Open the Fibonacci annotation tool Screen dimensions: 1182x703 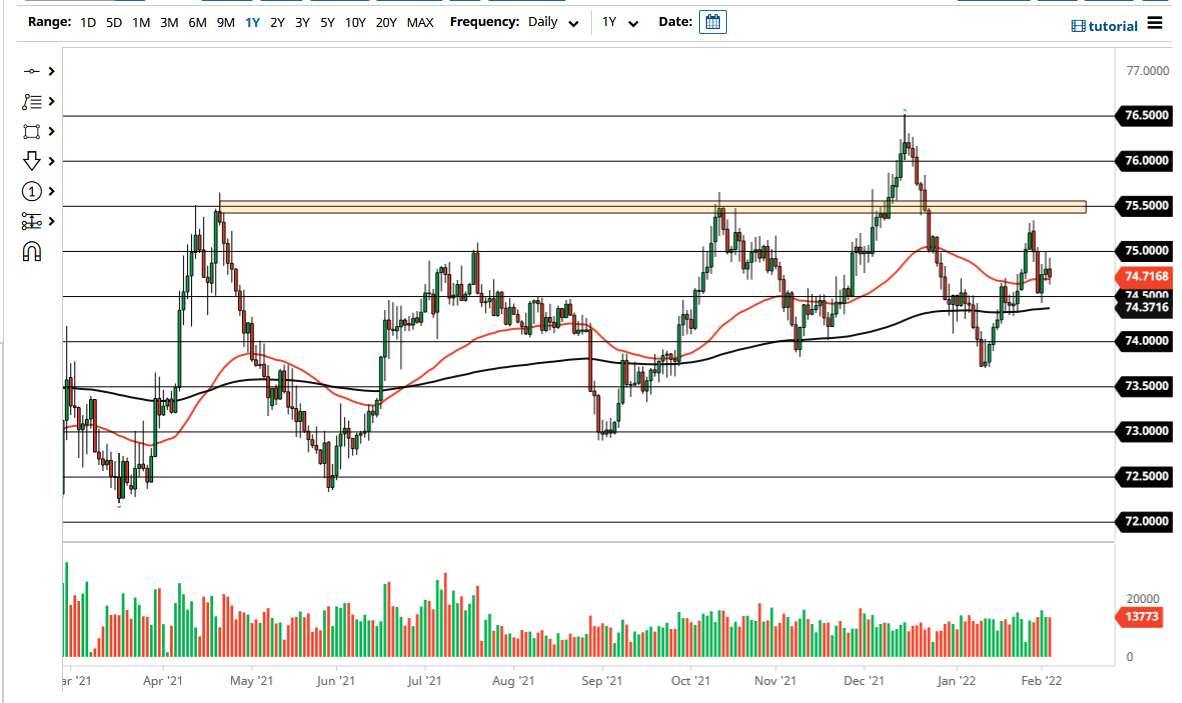point(30,101)
